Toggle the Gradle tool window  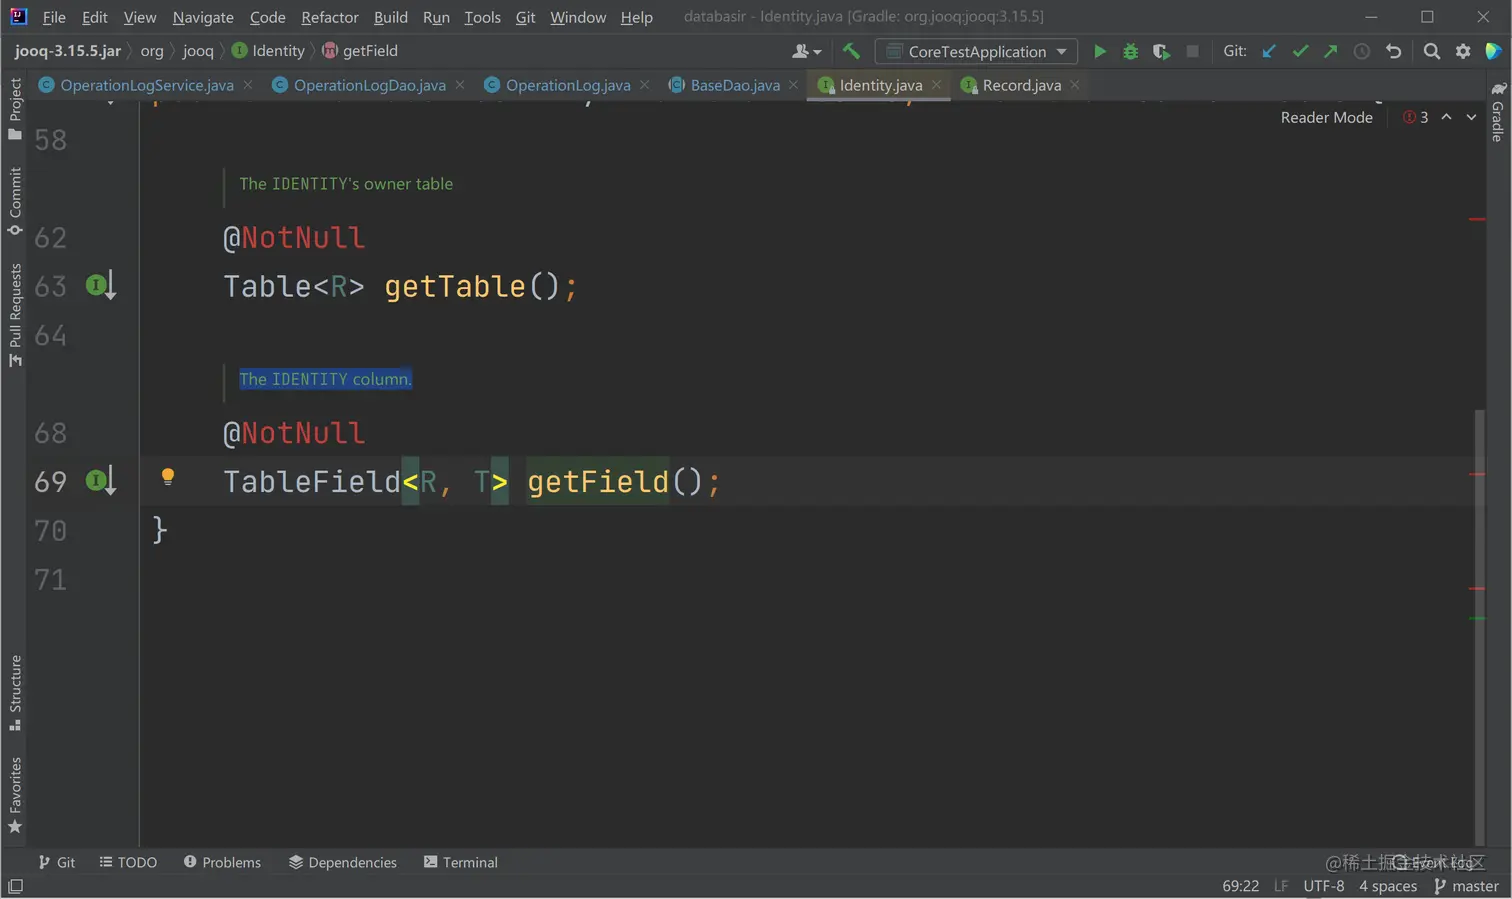(x=1497, y=111)
